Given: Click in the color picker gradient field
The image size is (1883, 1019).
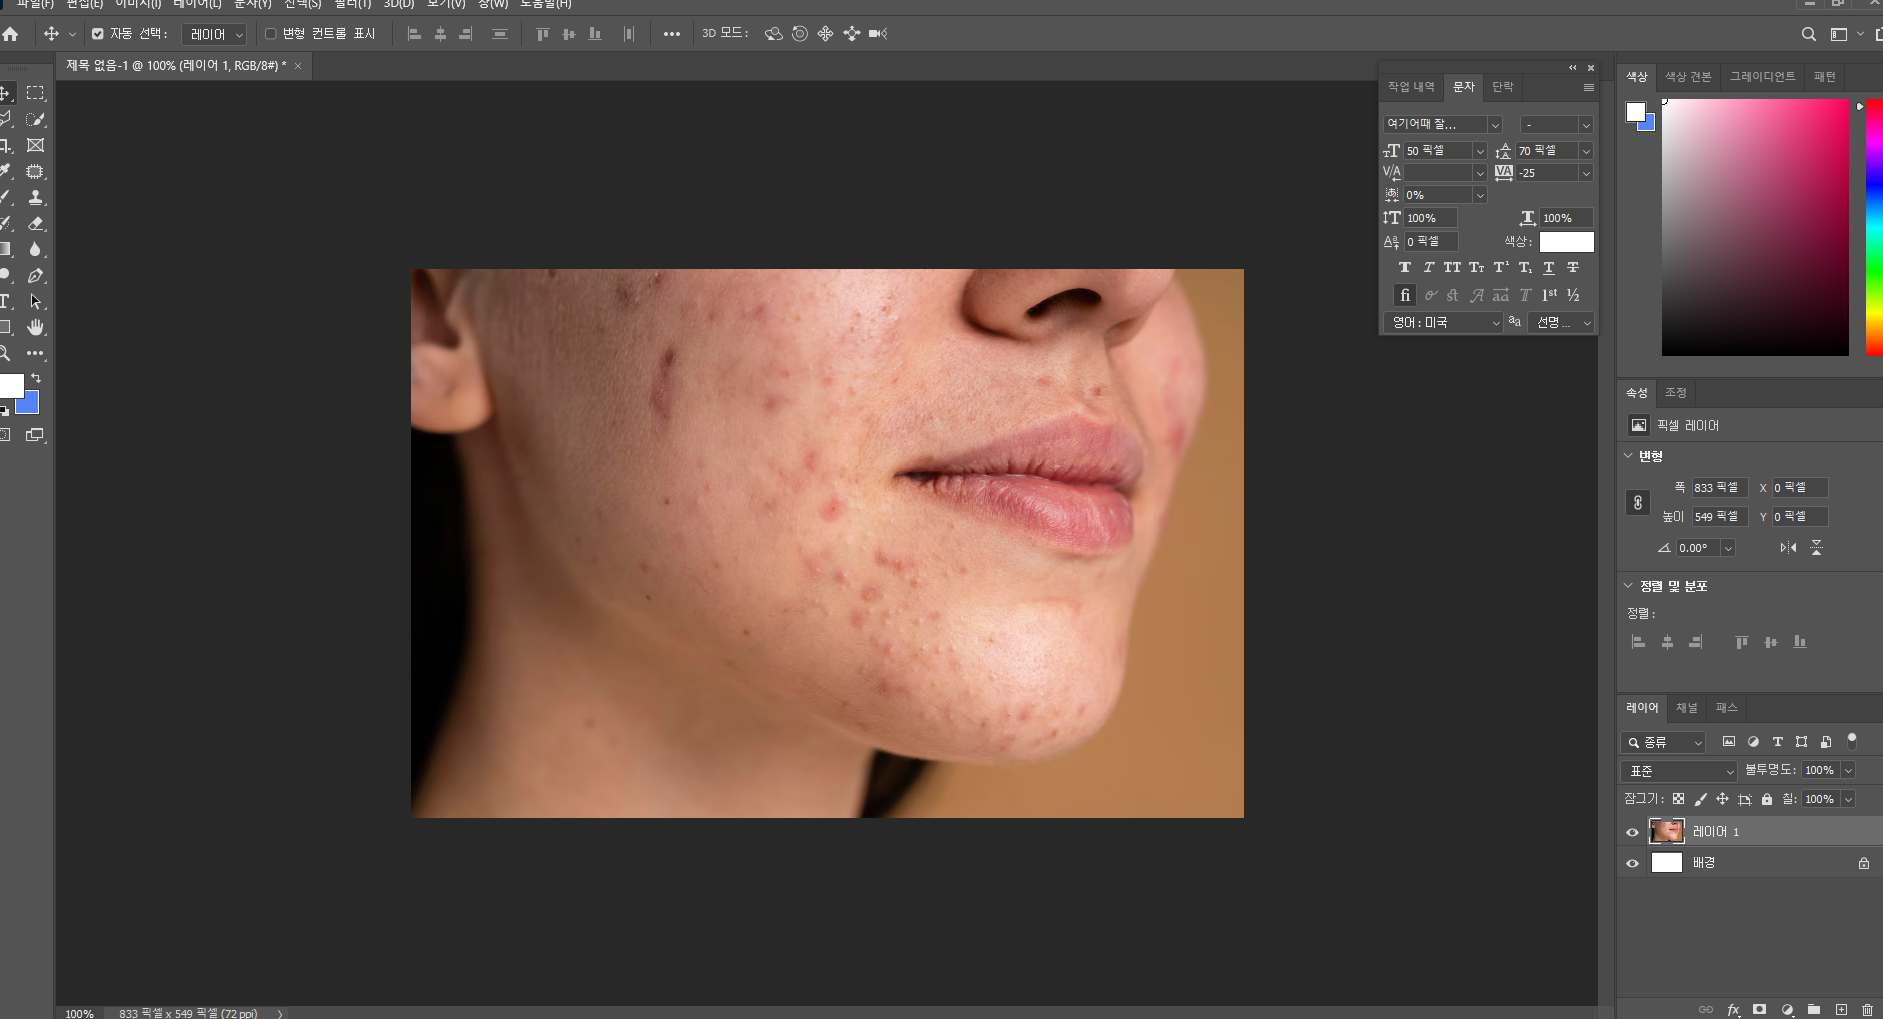Looking at the screenshot, I should (x=1755, y=227).
